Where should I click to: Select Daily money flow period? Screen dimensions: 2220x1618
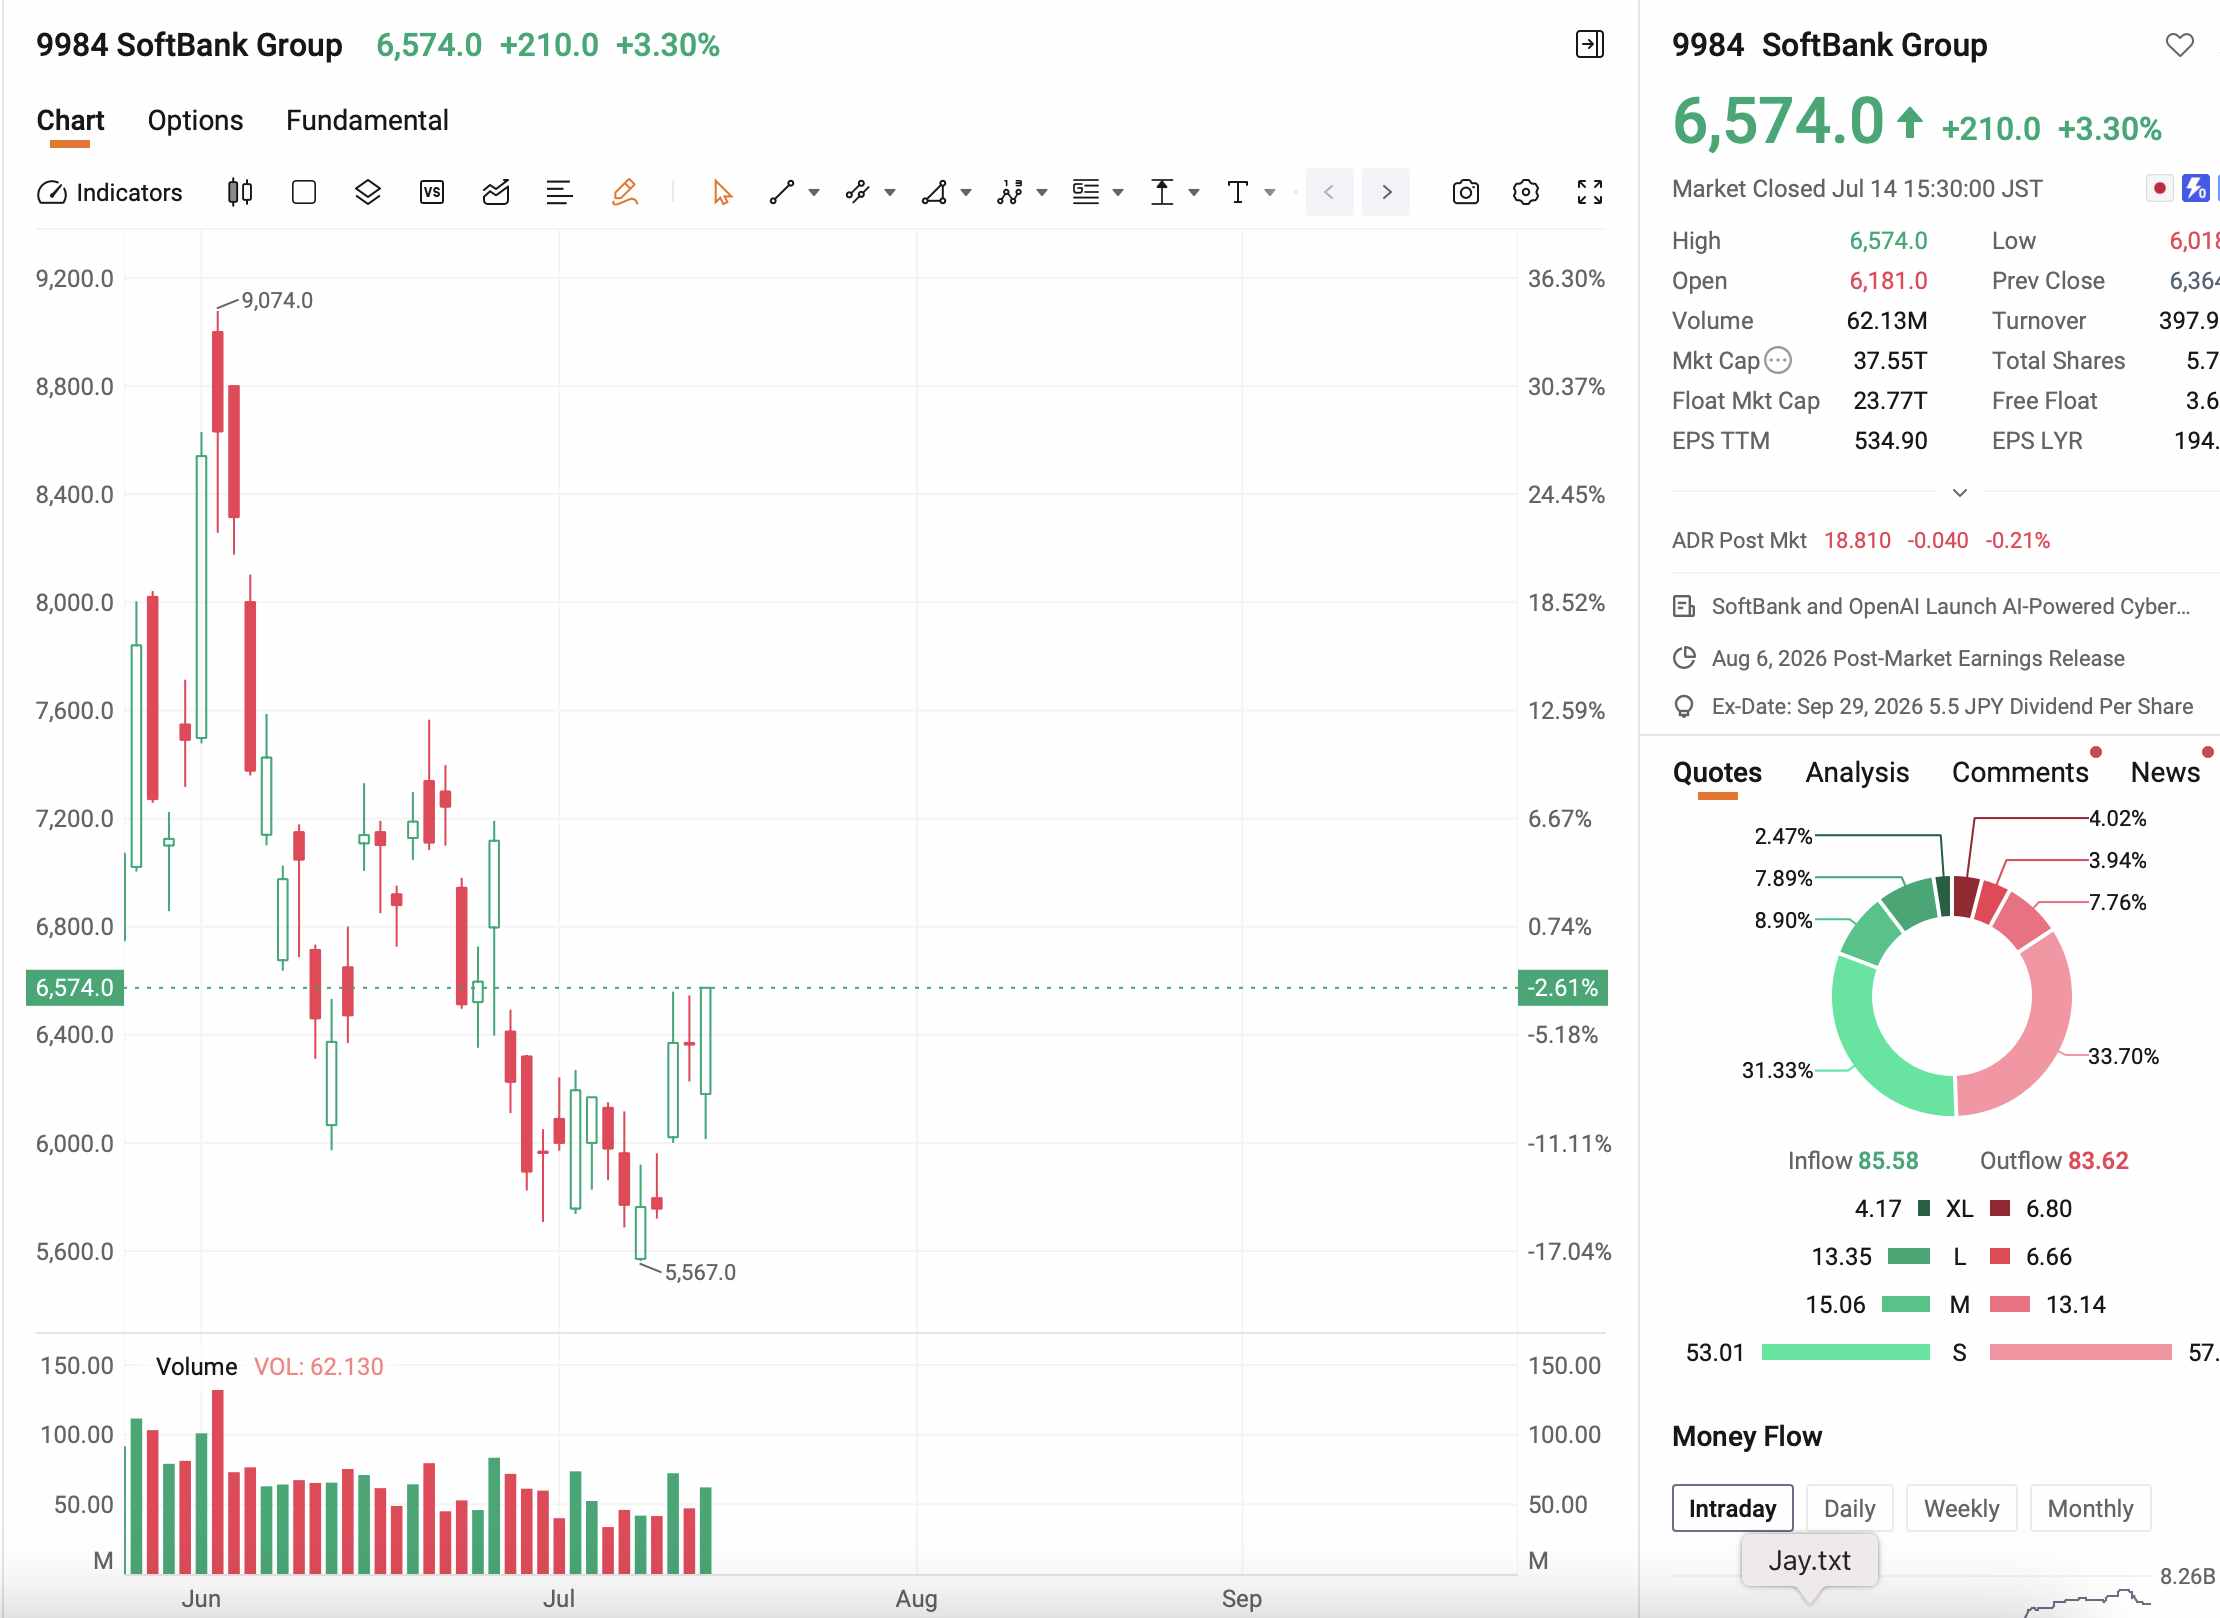coord(1849,1508)
